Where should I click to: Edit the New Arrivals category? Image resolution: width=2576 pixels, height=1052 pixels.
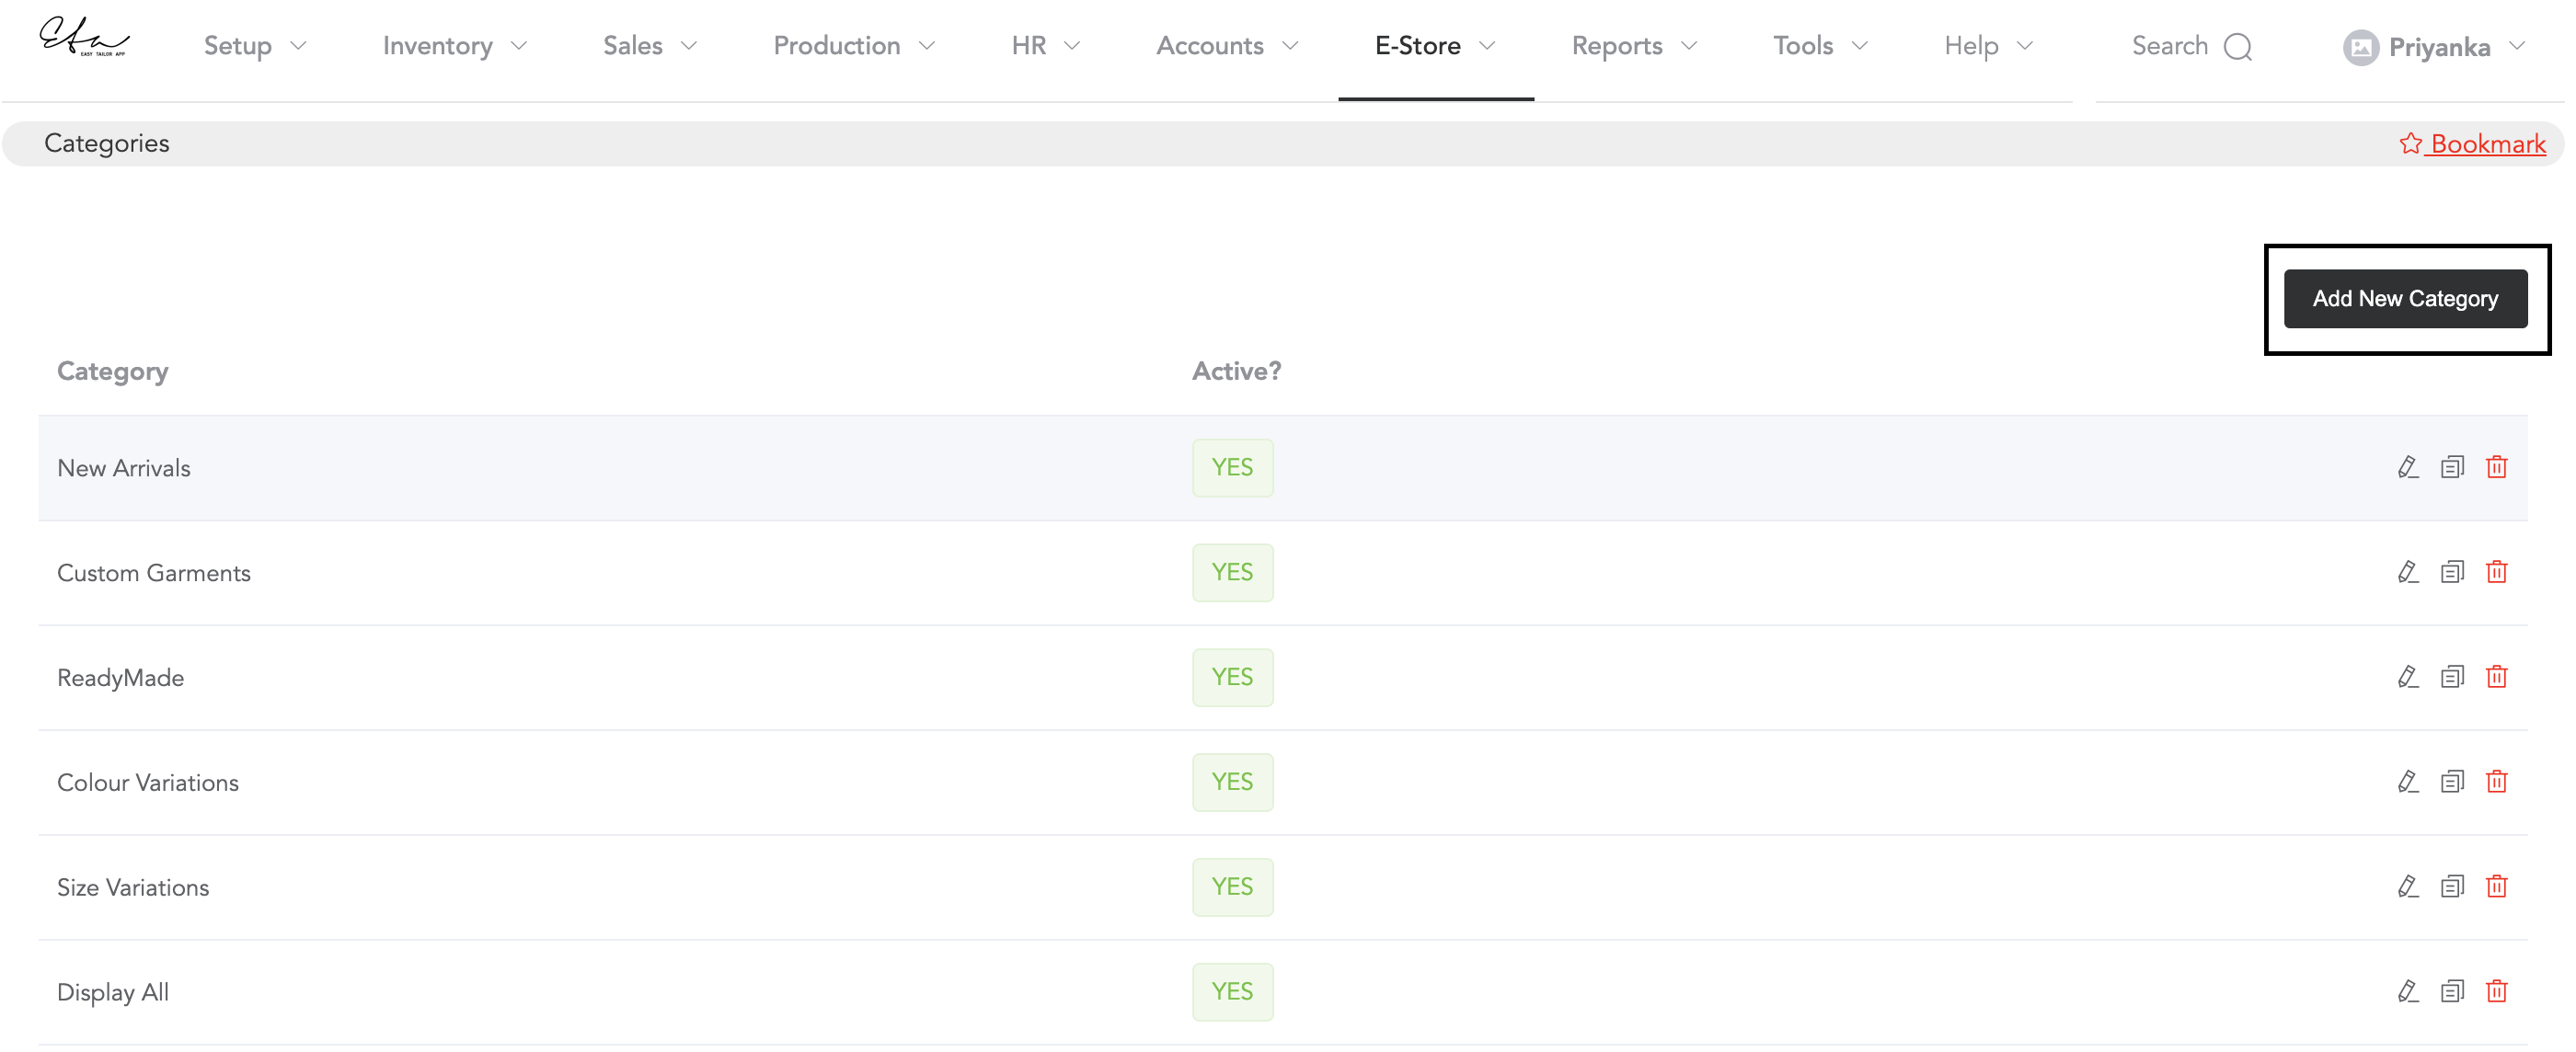[2407, 467]
